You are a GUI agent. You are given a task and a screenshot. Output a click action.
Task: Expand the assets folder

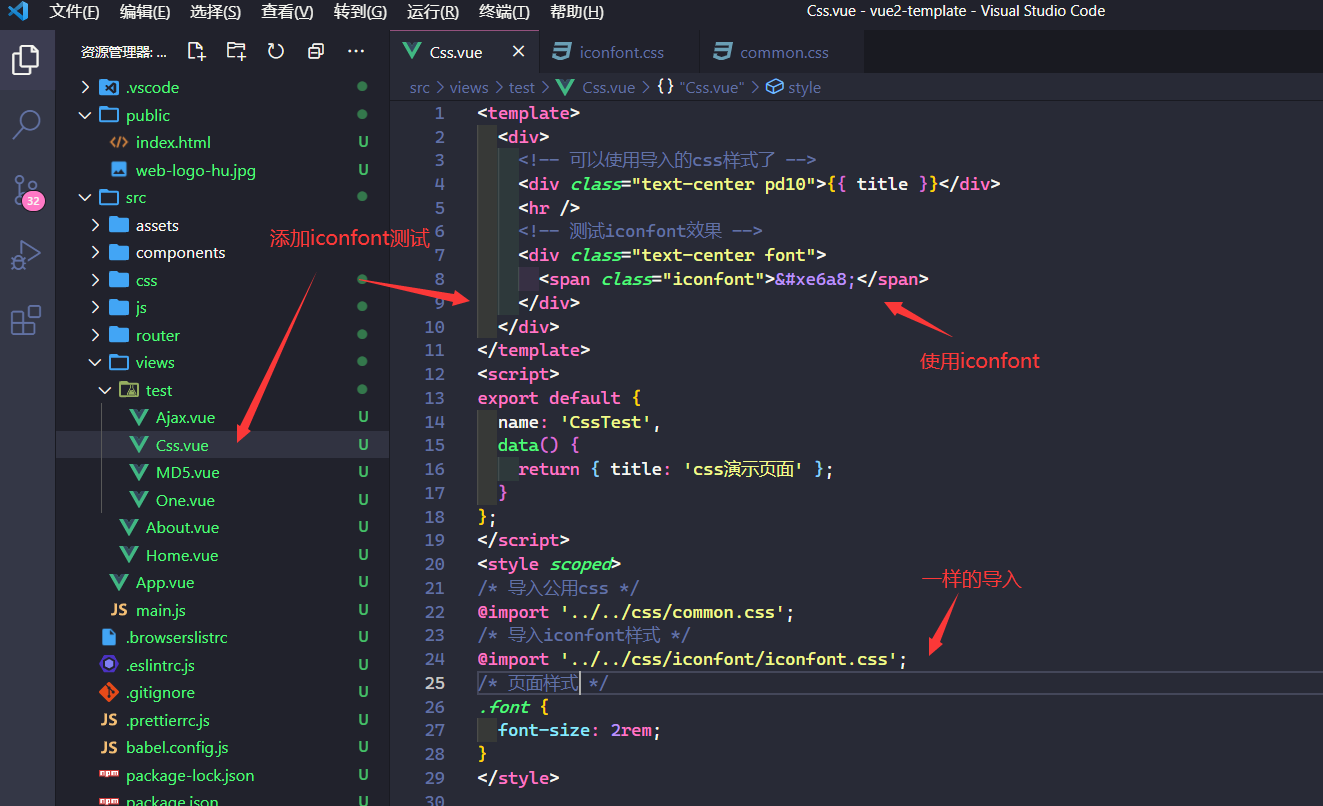click(157, 225)
